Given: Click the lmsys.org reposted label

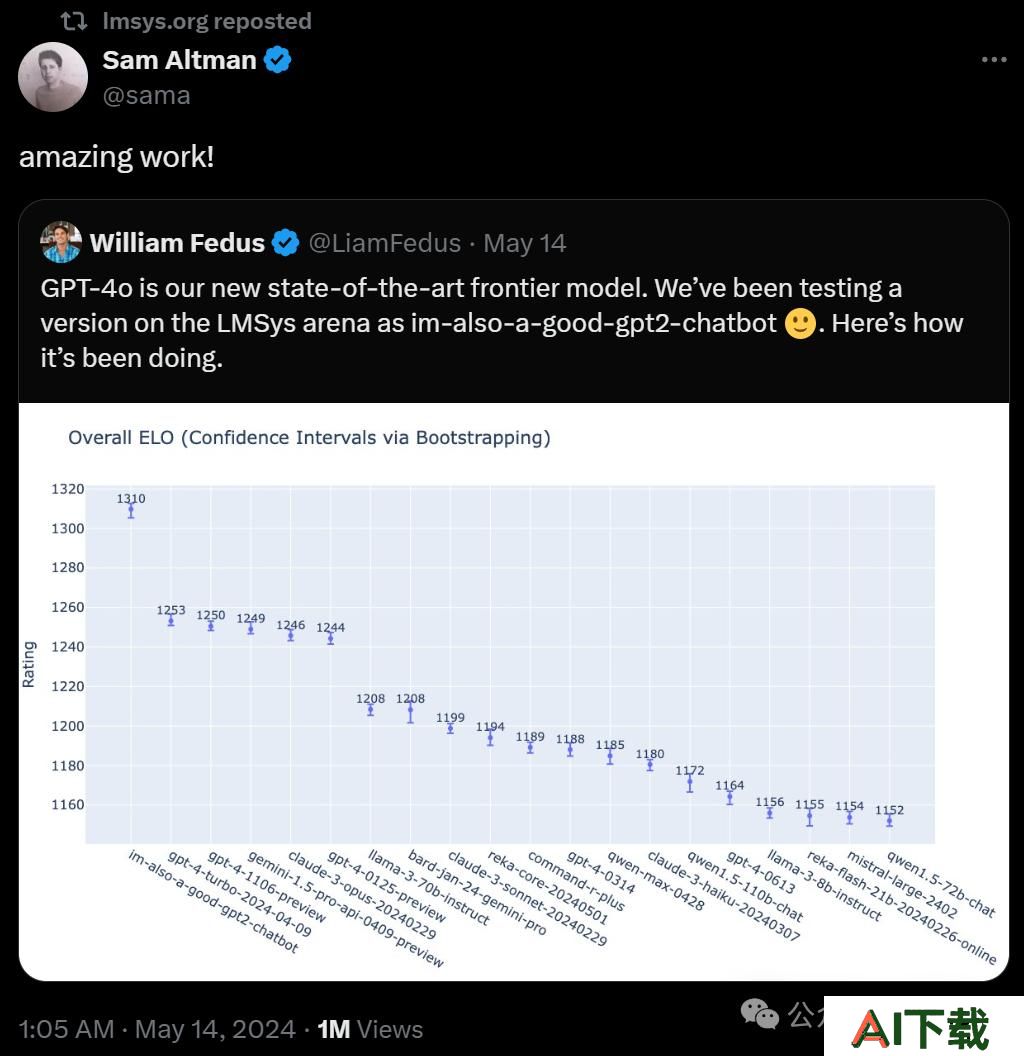Looking at the screenshot, I should coord(207,22).
